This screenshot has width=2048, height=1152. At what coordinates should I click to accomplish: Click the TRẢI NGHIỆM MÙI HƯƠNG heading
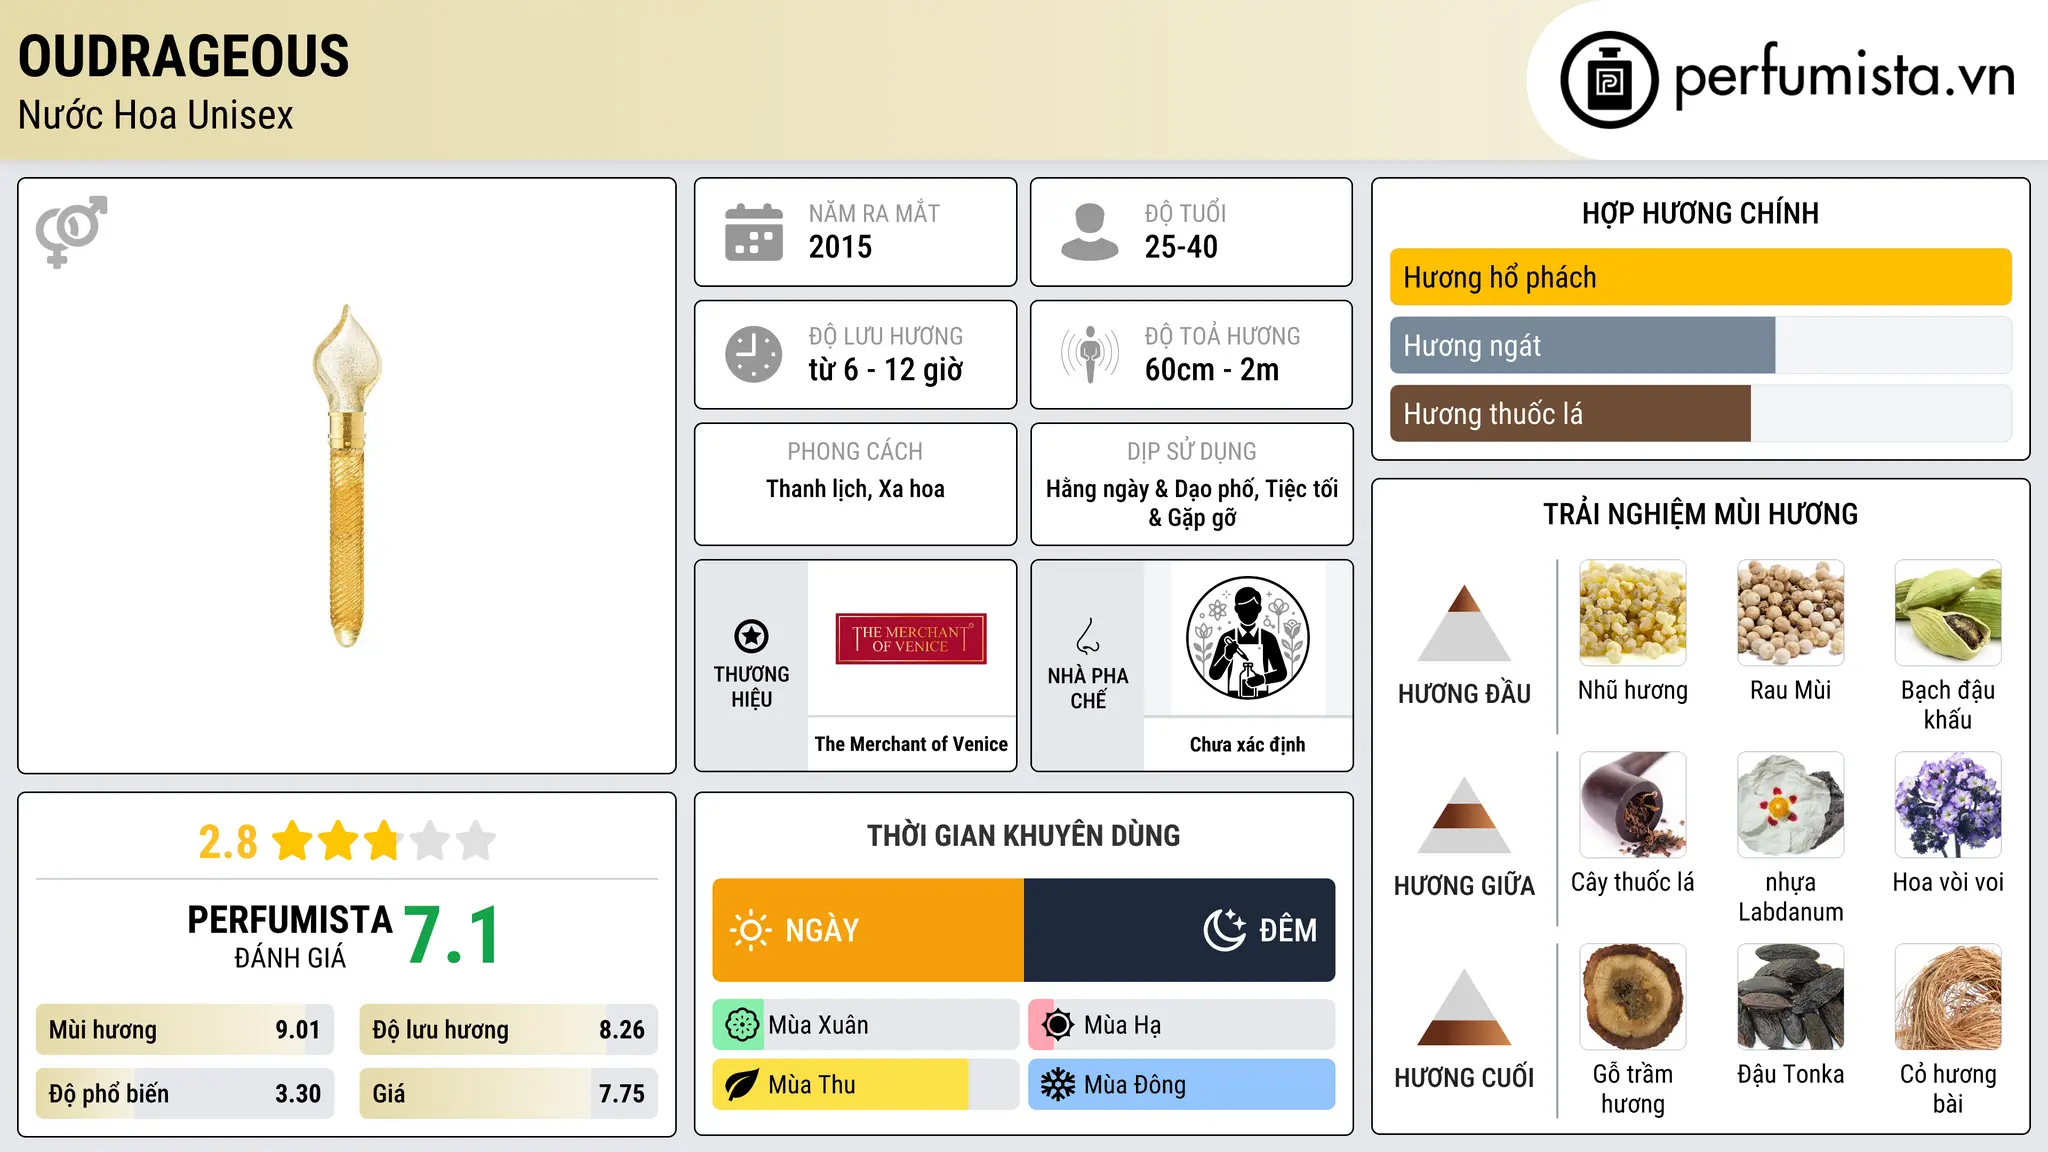pyautogui.click(x=1701, y=514)
